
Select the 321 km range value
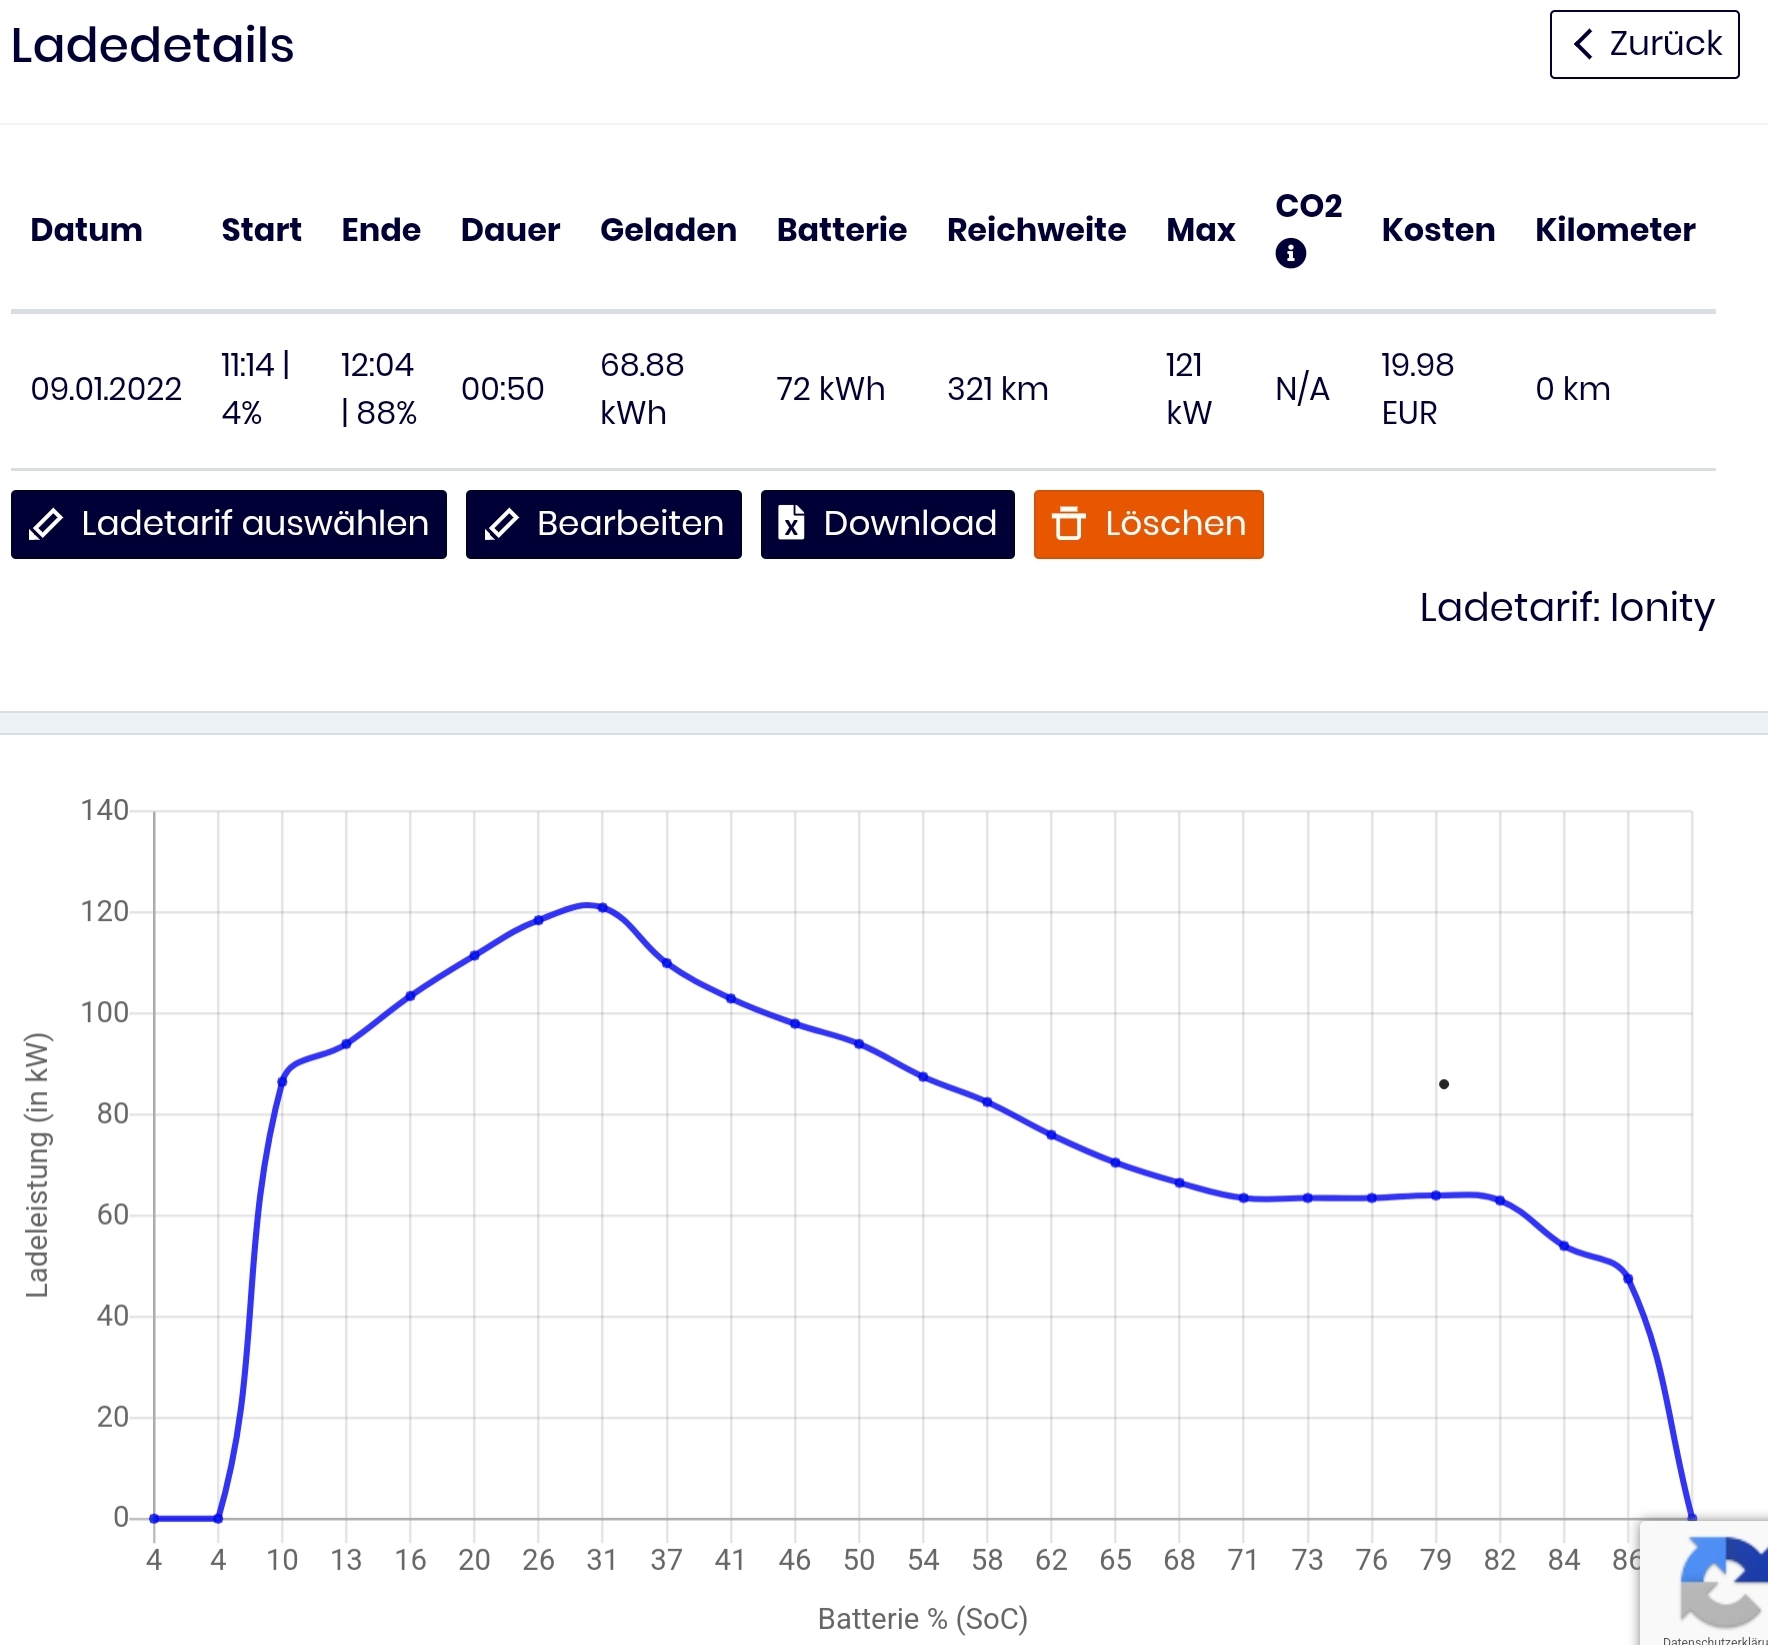tap(998, 389)
